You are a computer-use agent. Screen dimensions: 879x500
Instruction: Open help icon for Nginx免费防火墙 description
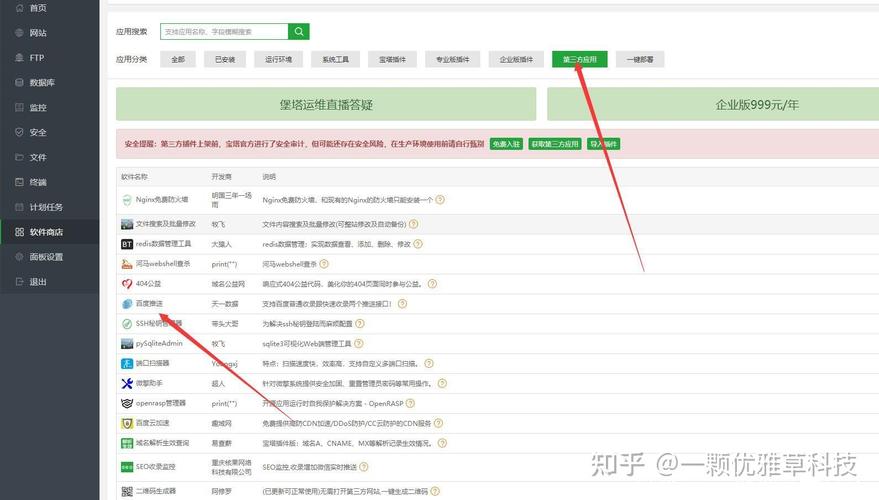click(440, 200)
